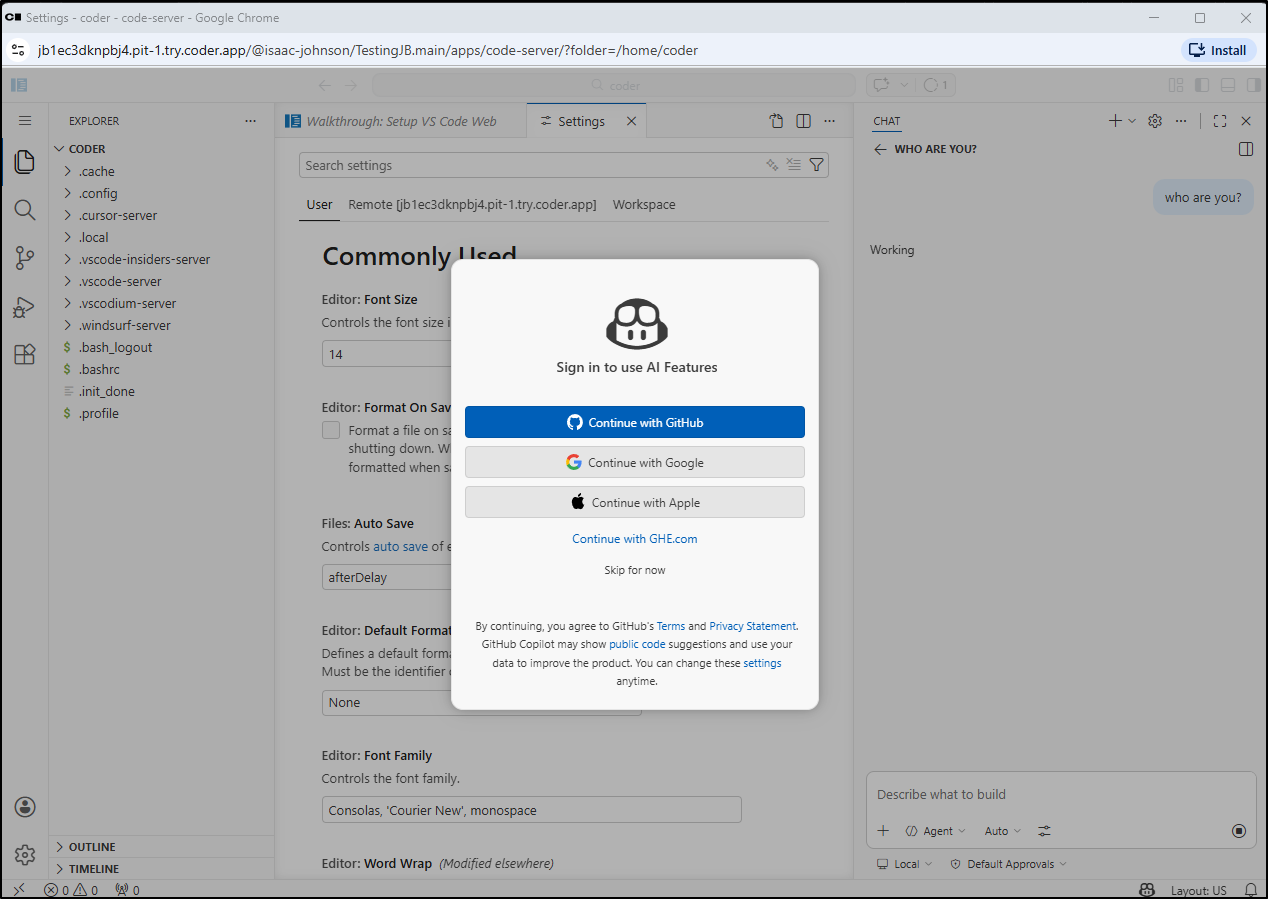Click the filter settings funnel icon

click(x=816, y=165)
